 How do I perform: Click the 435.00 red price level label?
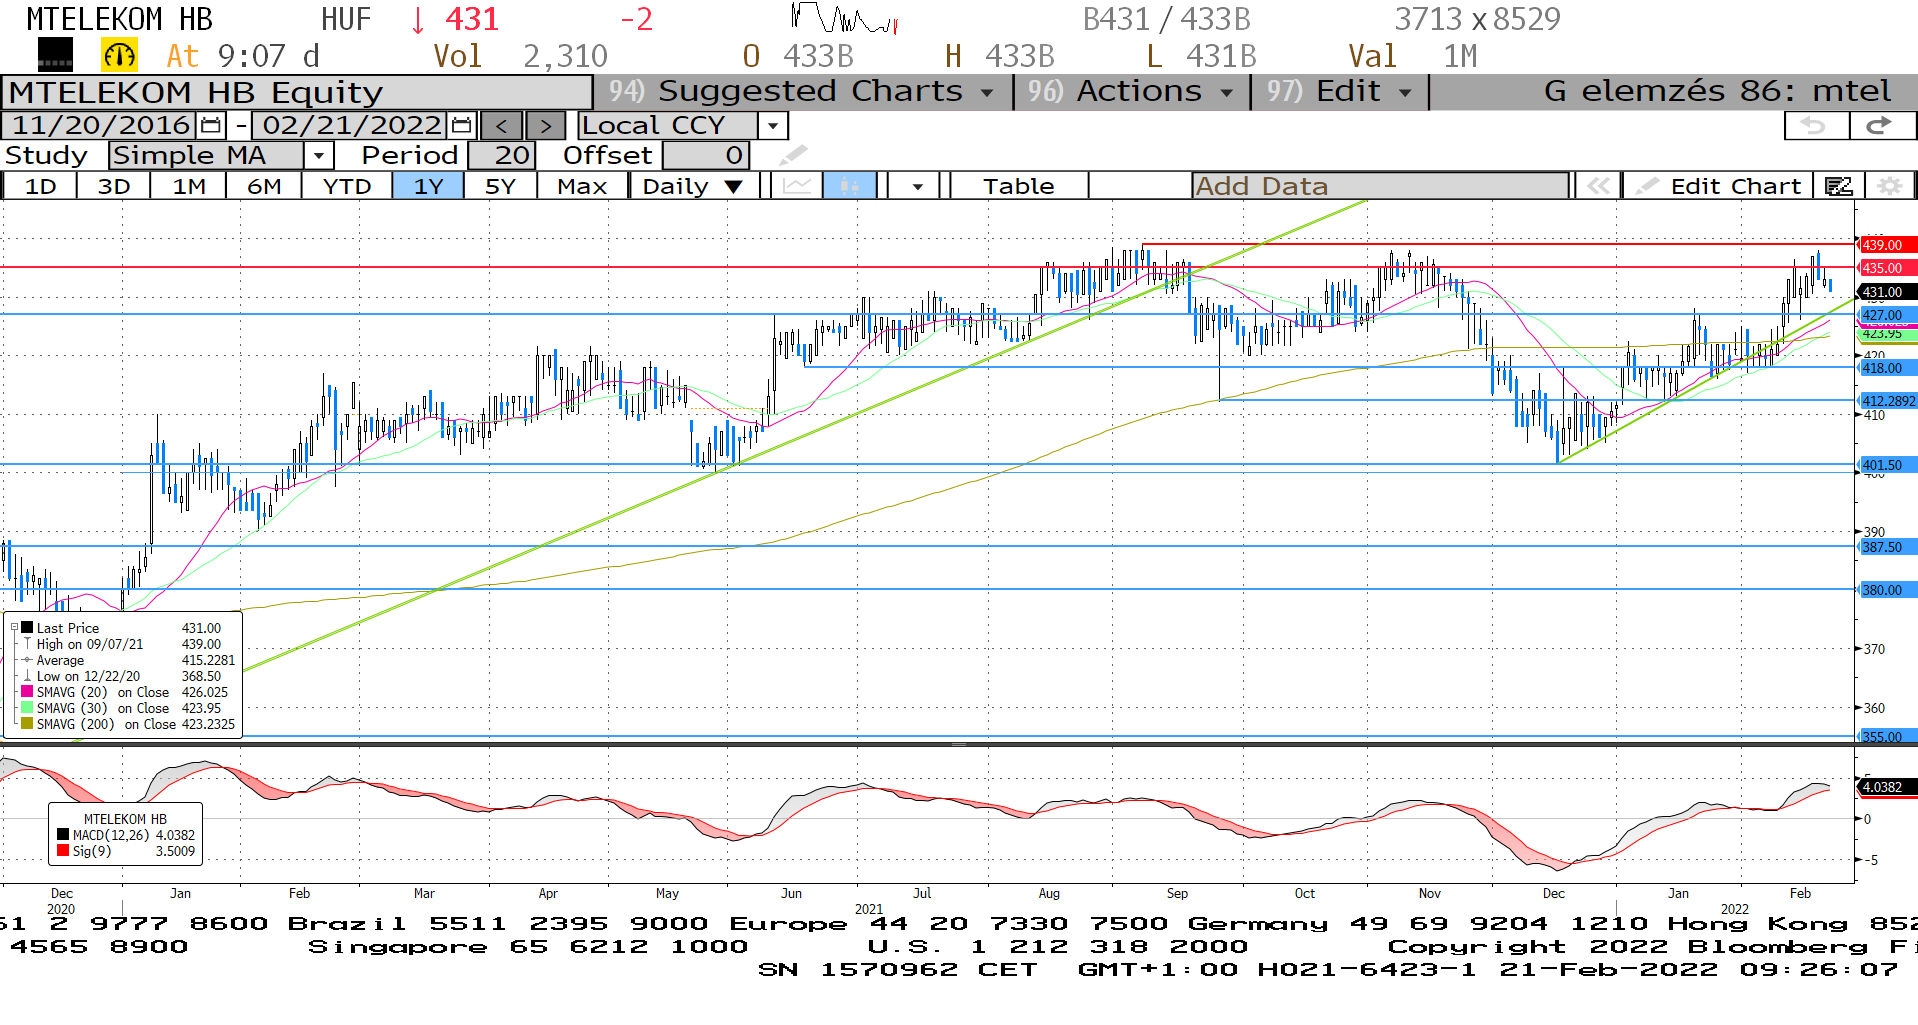tap(1887, 268)
